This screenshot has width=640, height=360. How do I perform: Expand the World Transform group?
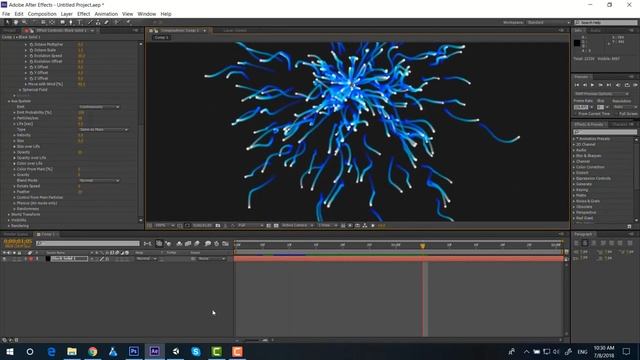coord(9,214)
